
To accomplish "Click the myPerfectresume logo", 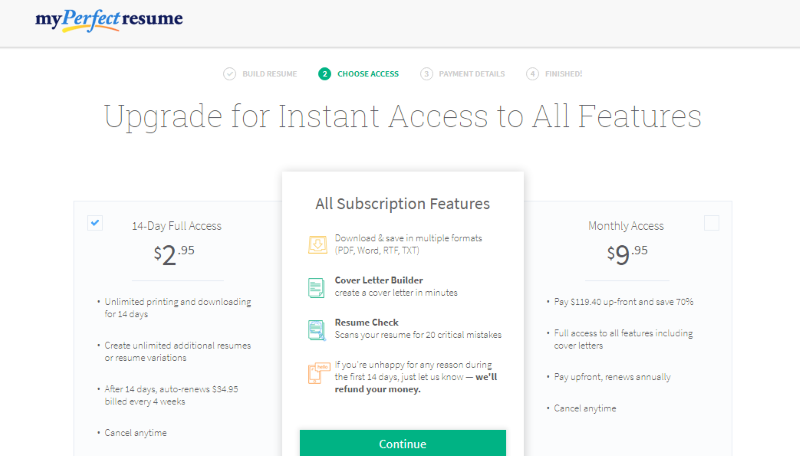I will coord(109,20).
